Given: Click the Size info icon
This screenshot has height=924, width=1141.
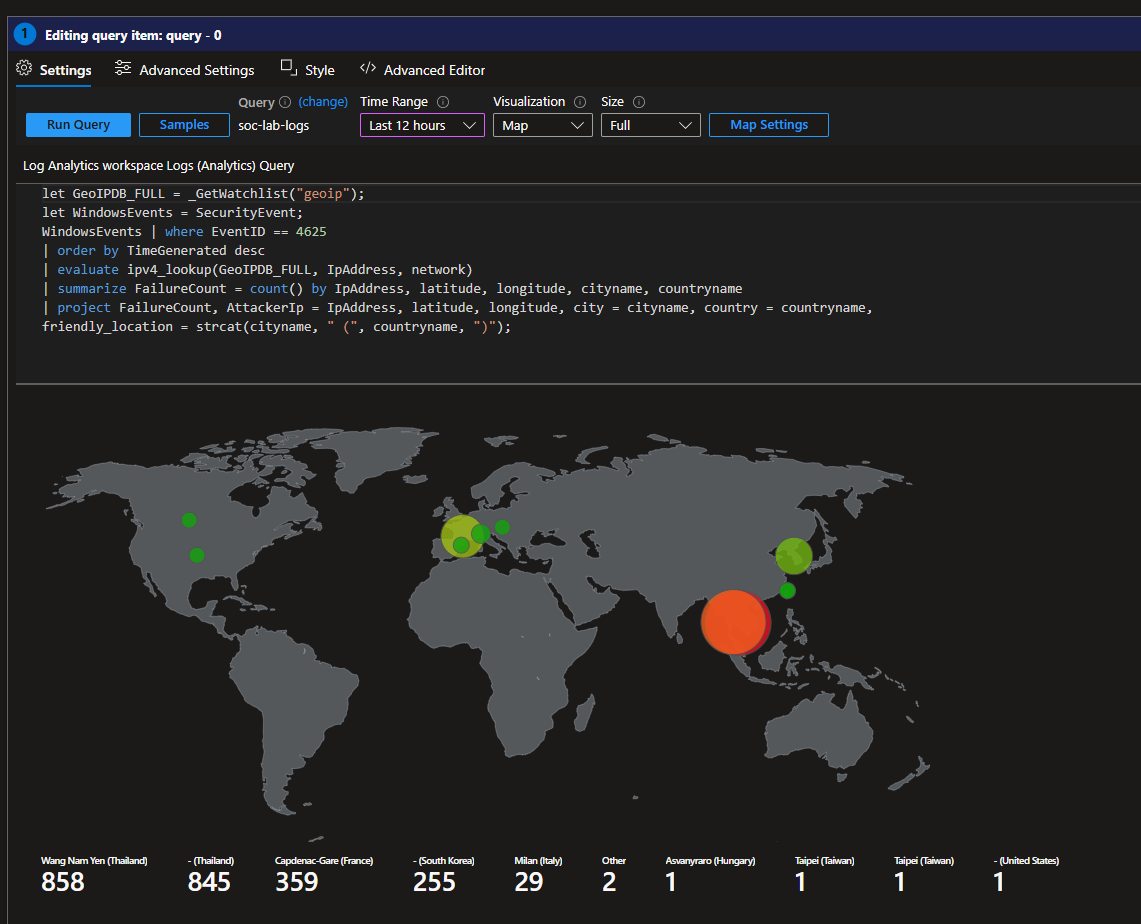Looking at the screenshot, I should tap(639, 102).
